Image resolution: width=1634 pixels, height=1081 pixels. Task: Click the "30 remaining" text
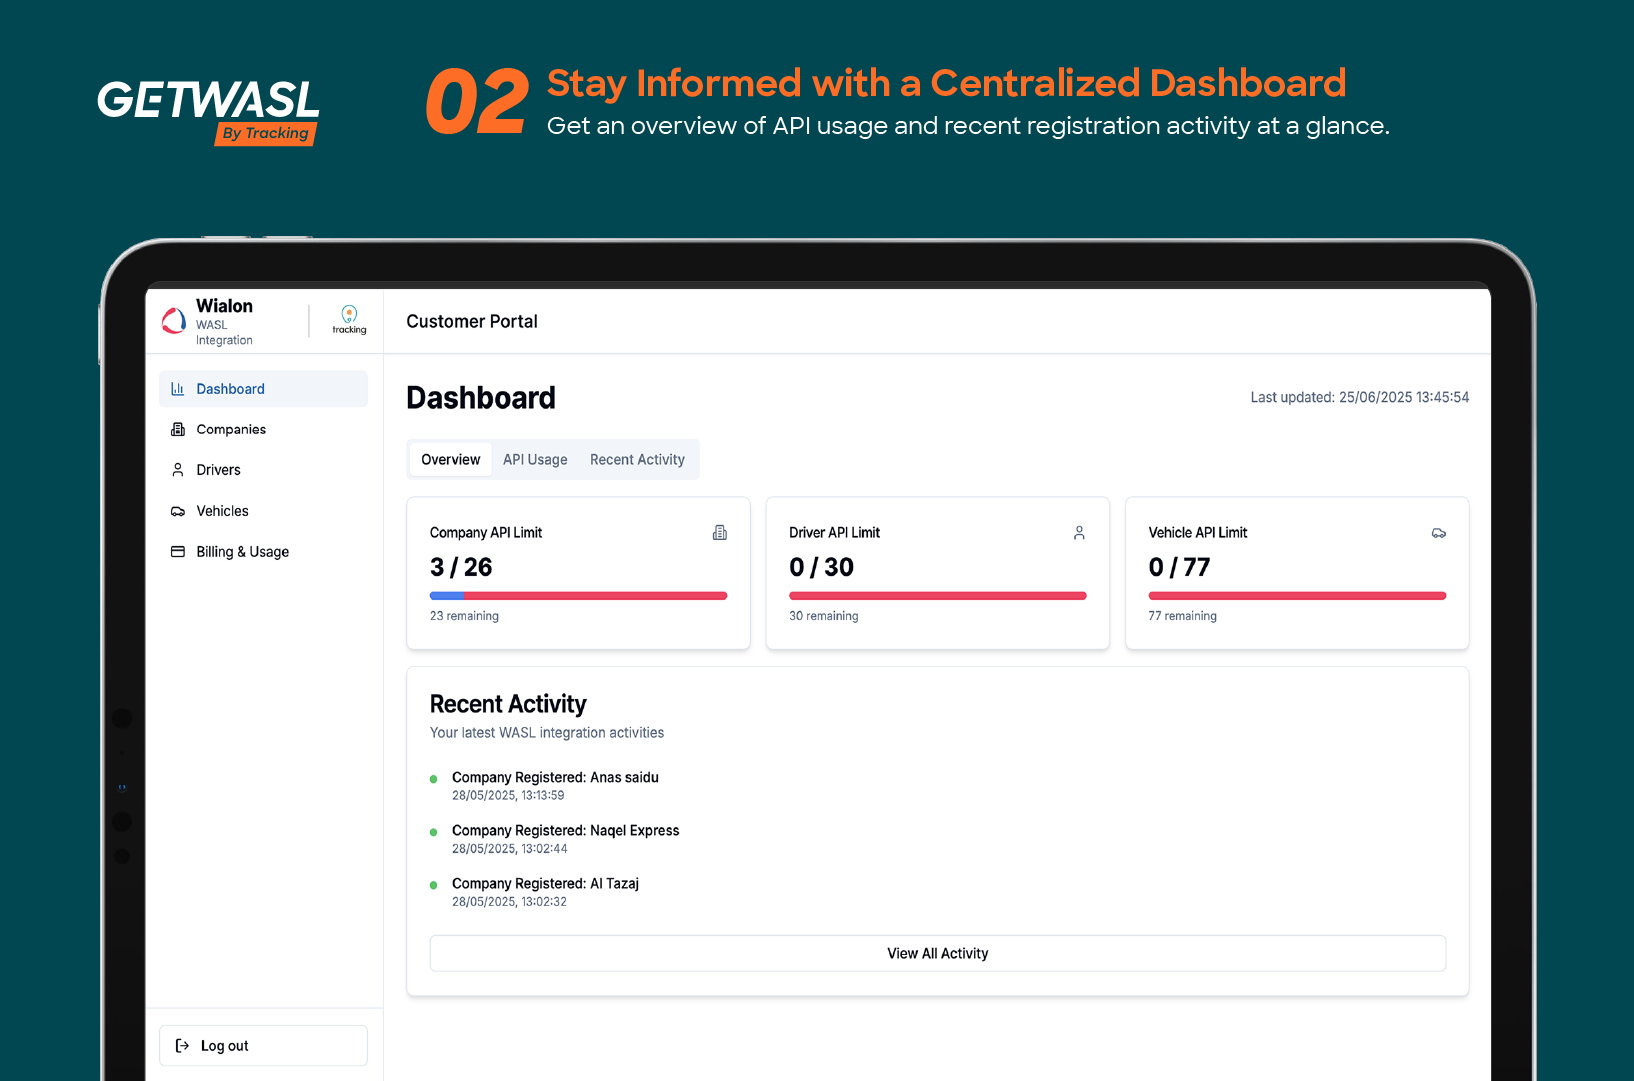[824, 616]
